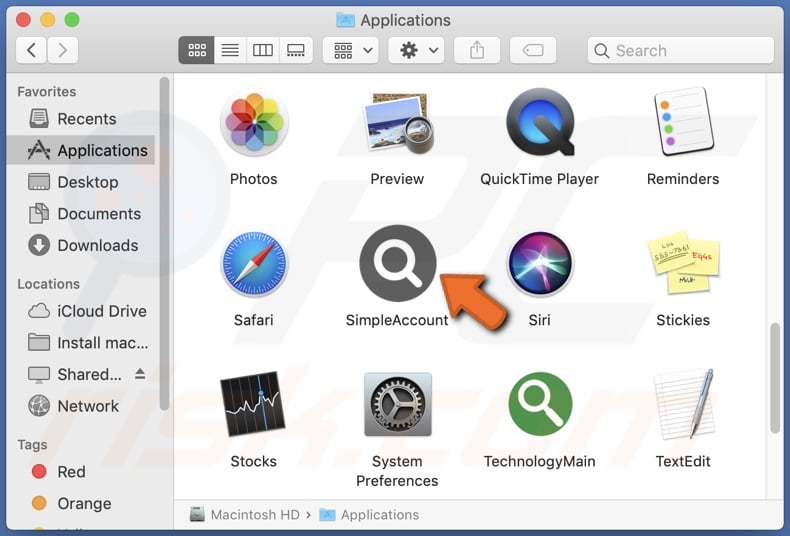Select the Safari compass icon
Image resolution: width=790 pixels, height=536 pixels.
pos(254,263)
